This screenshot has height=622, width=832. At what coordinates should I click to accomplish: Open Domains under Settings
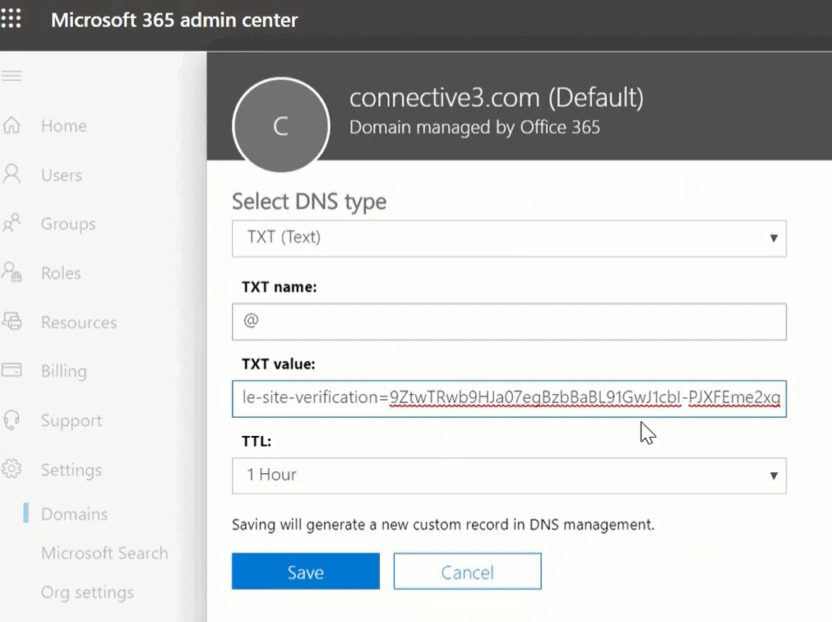pyautogui.click(x=74, y=514)
